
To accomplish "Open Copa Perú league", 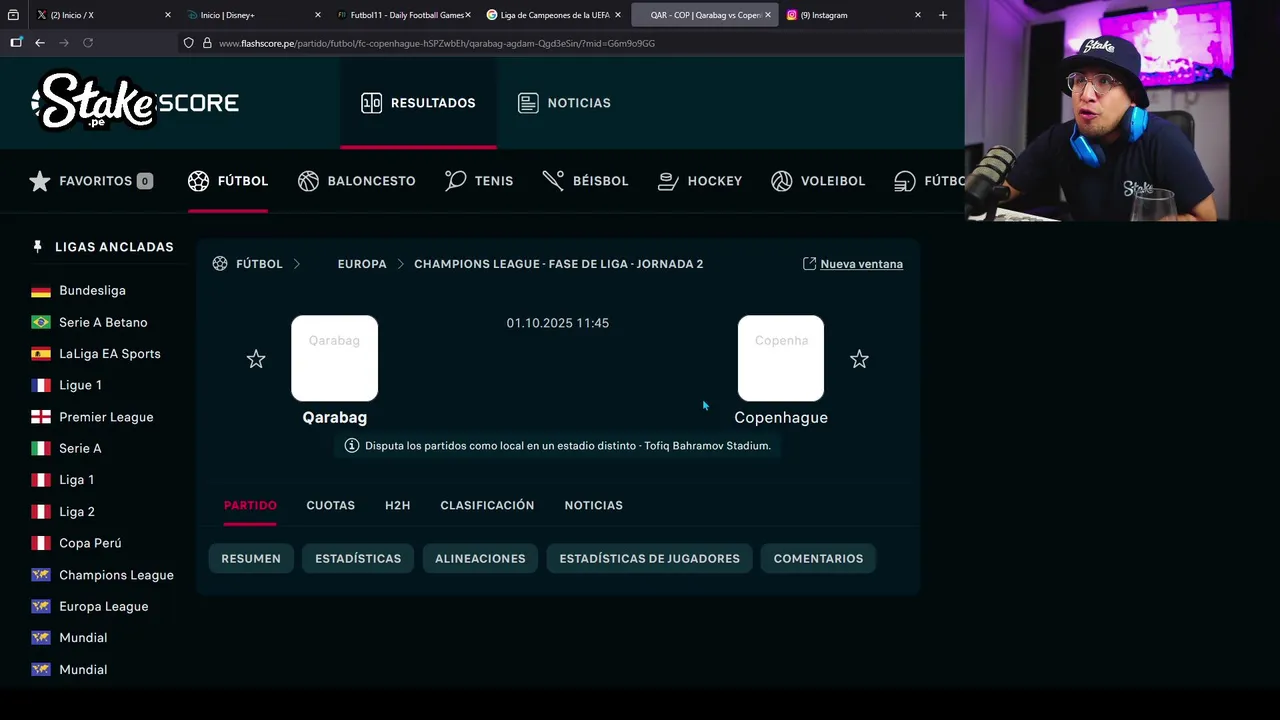I will pyautogui.click(x=90, y=543).
